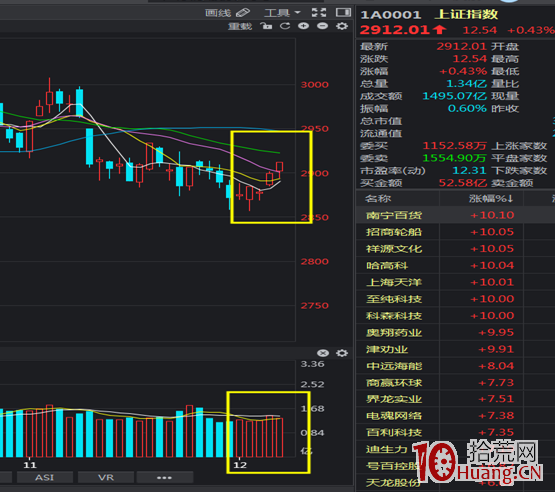Select stock row 上海天洋

455,282
